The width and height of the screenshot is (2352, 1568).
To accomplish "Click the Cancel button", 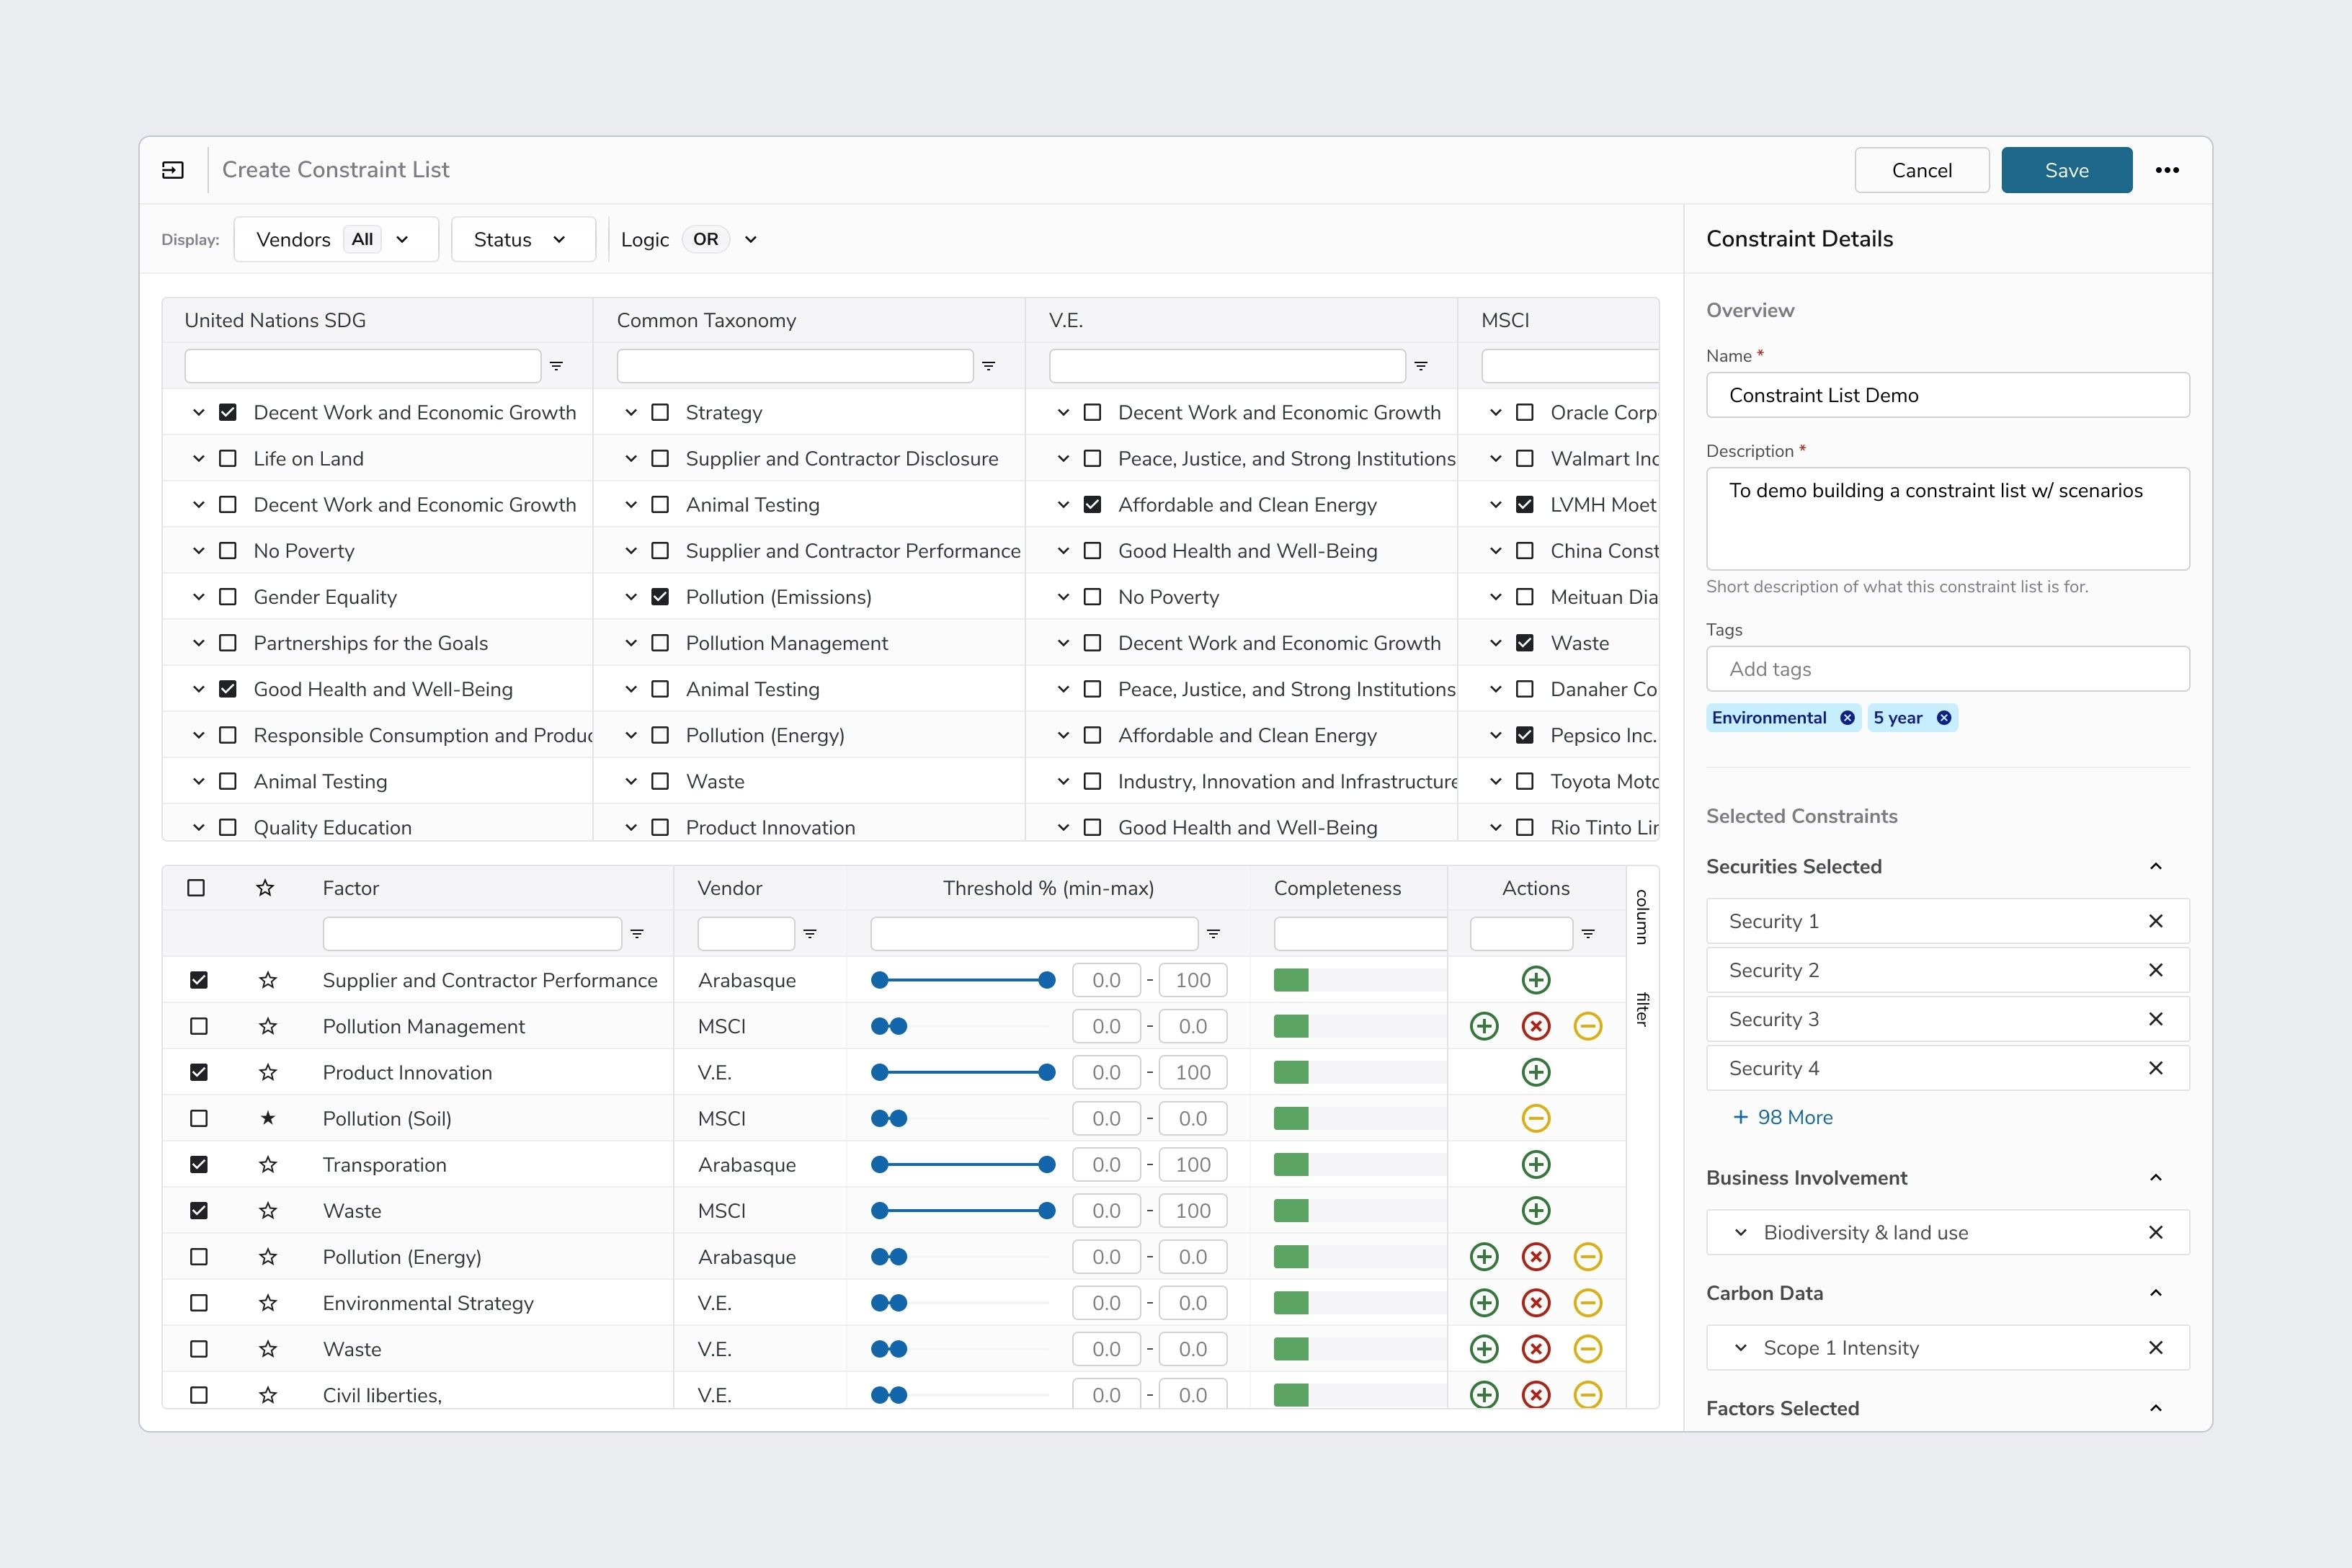I will (x=1922, y=170).
